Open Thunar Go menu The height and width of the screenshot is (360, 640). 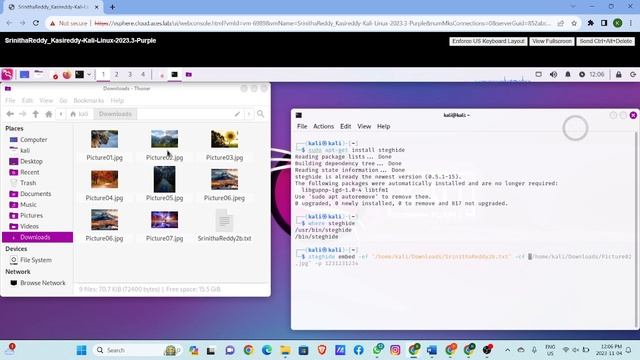(x=63, y=100)
